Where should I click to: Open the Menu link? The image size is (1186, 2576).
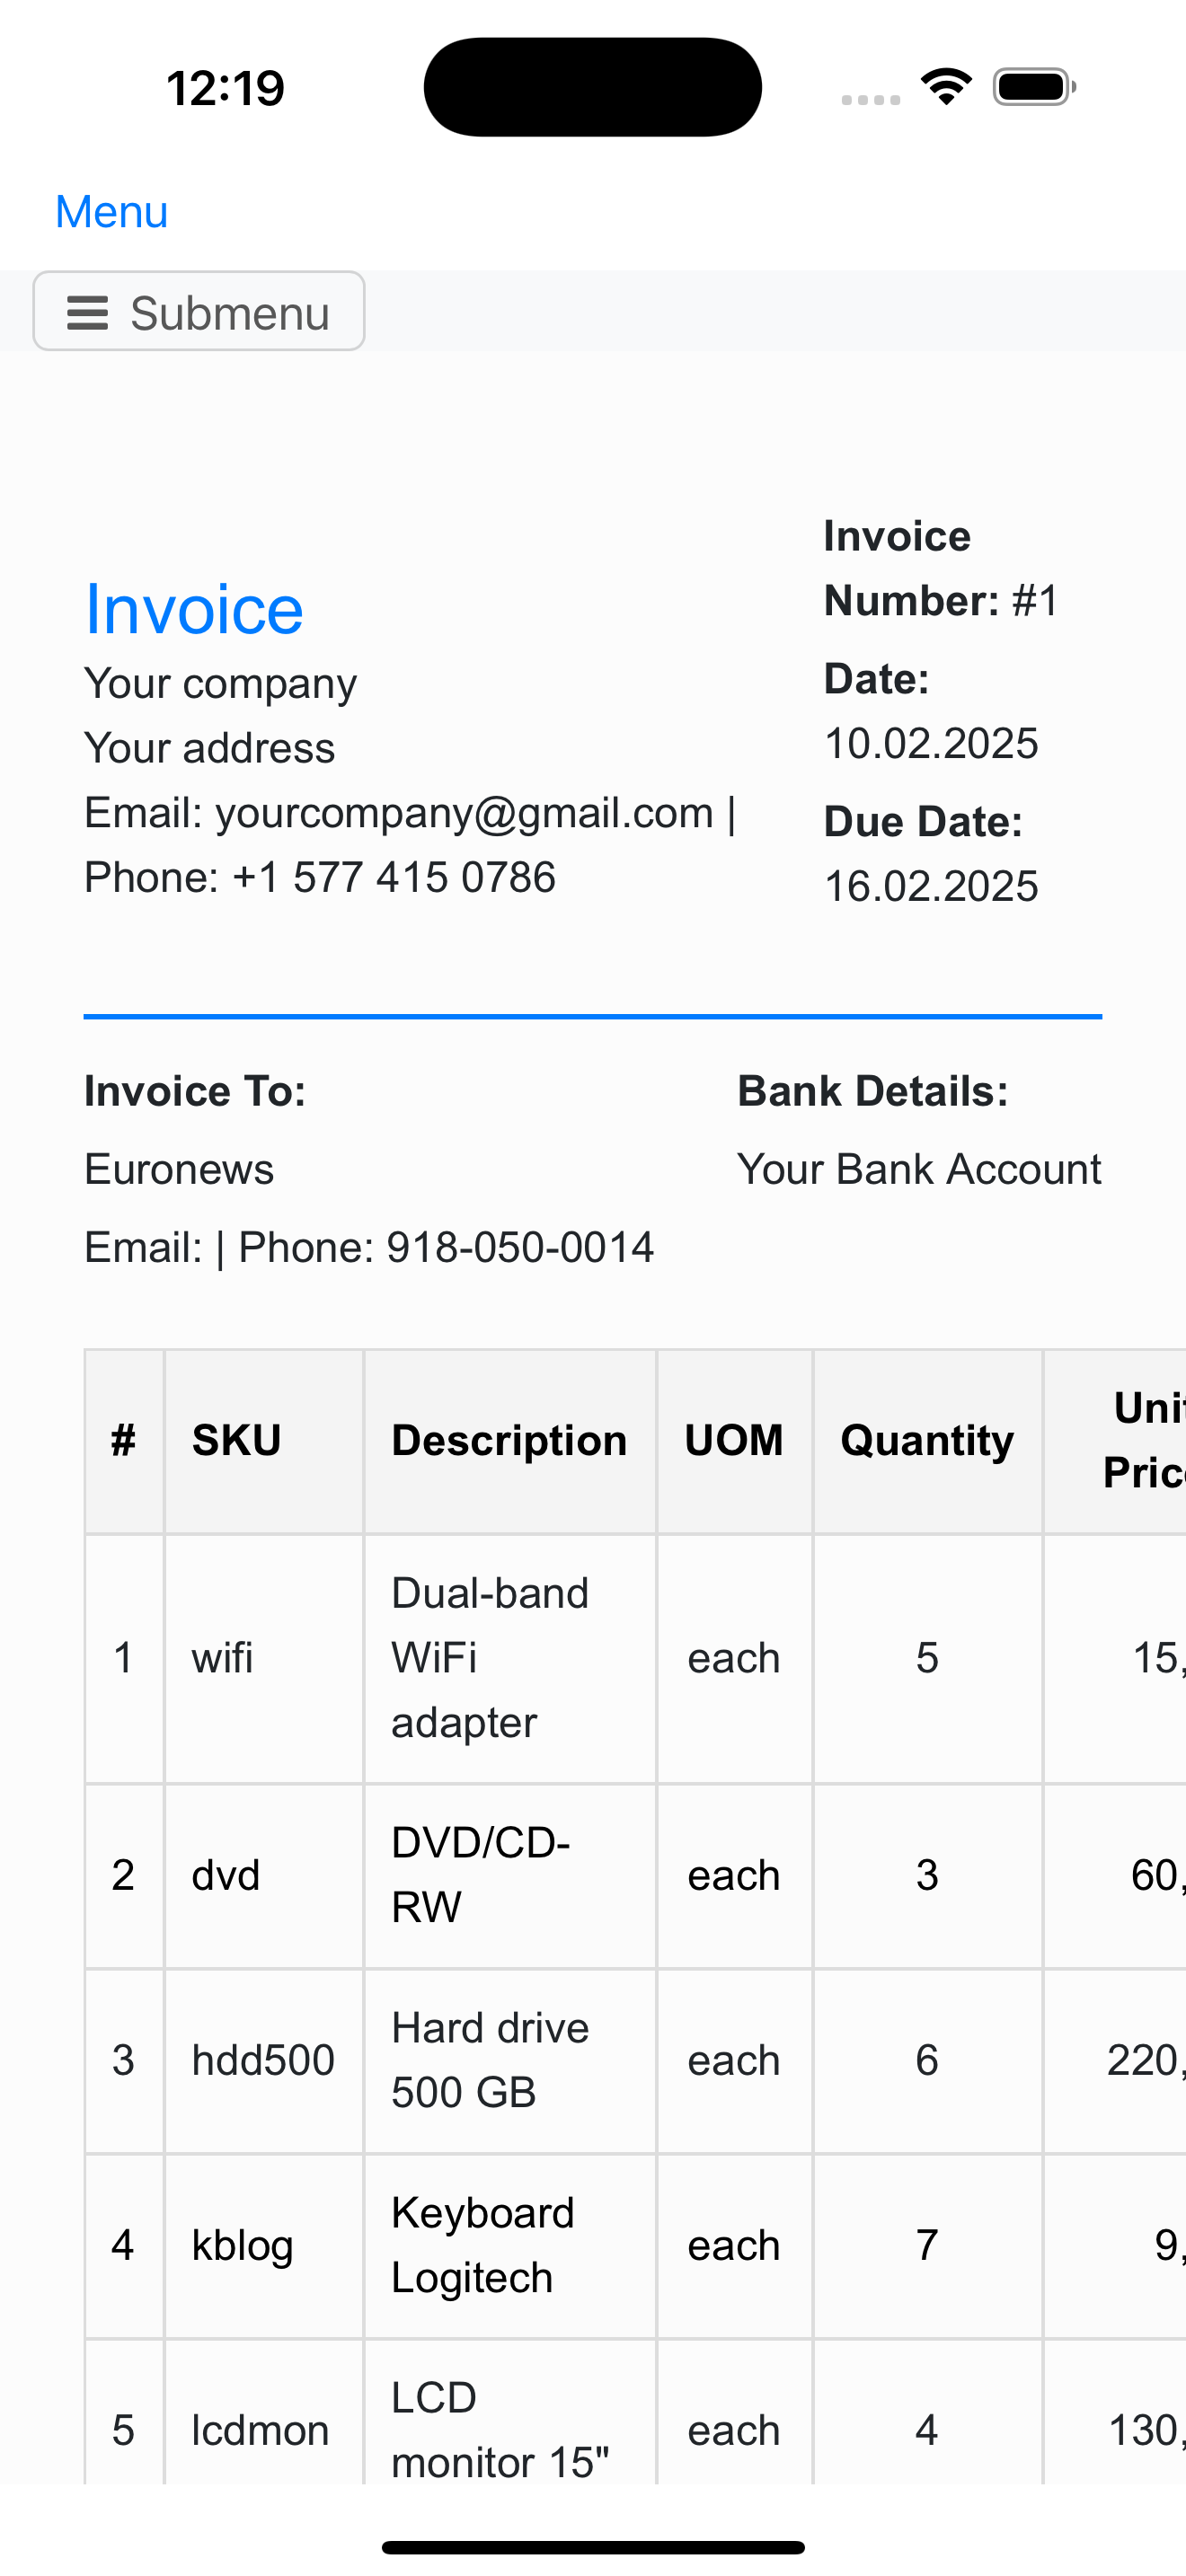pos(111,212)
